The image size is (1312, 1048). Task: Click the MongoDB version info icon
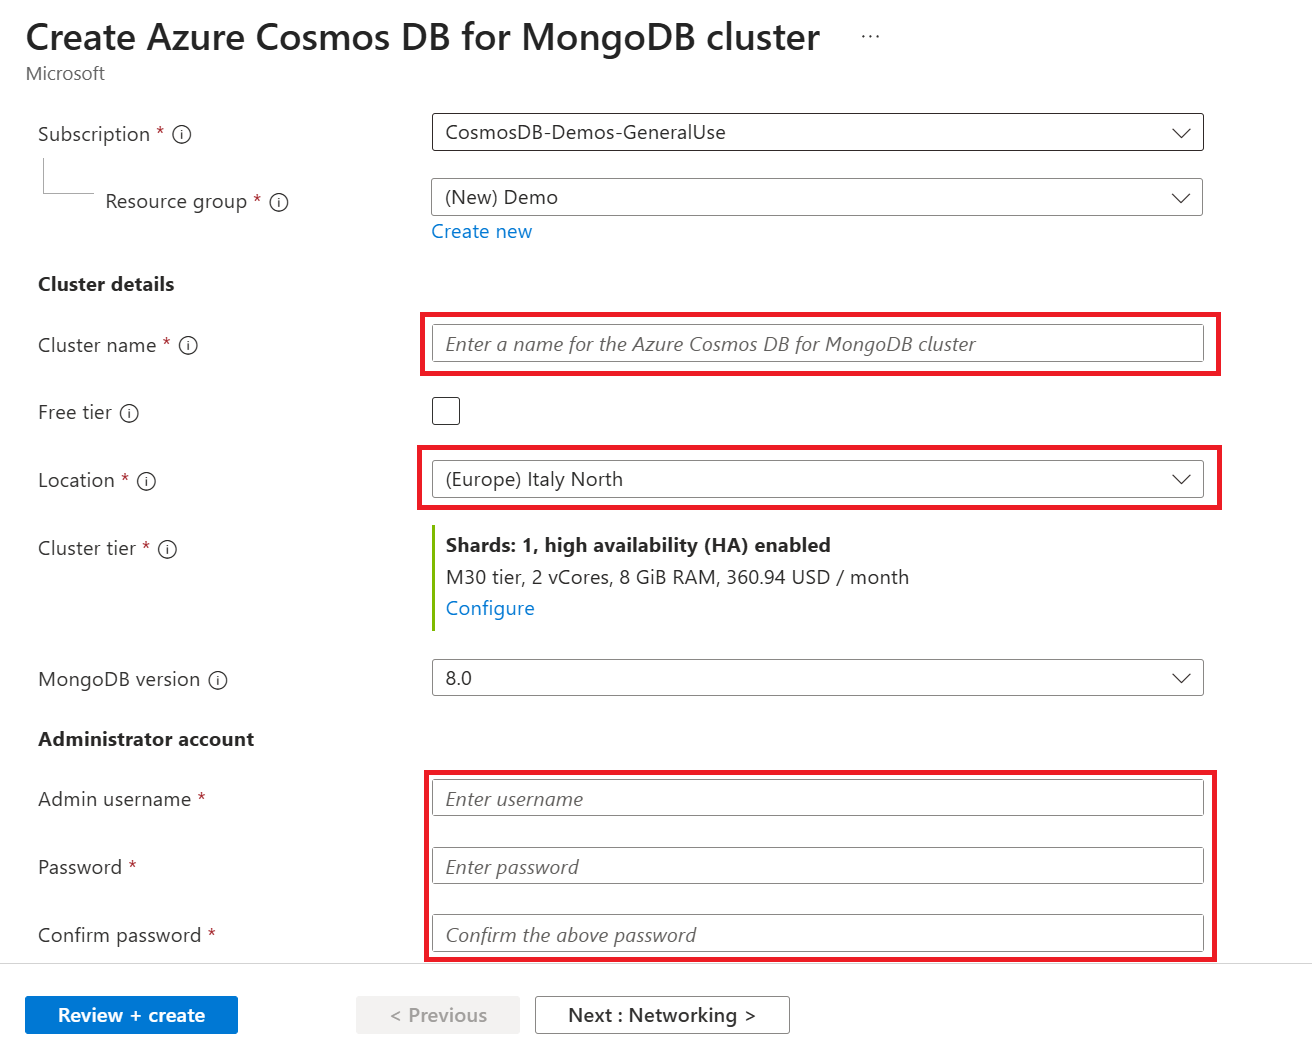(218, 680)
